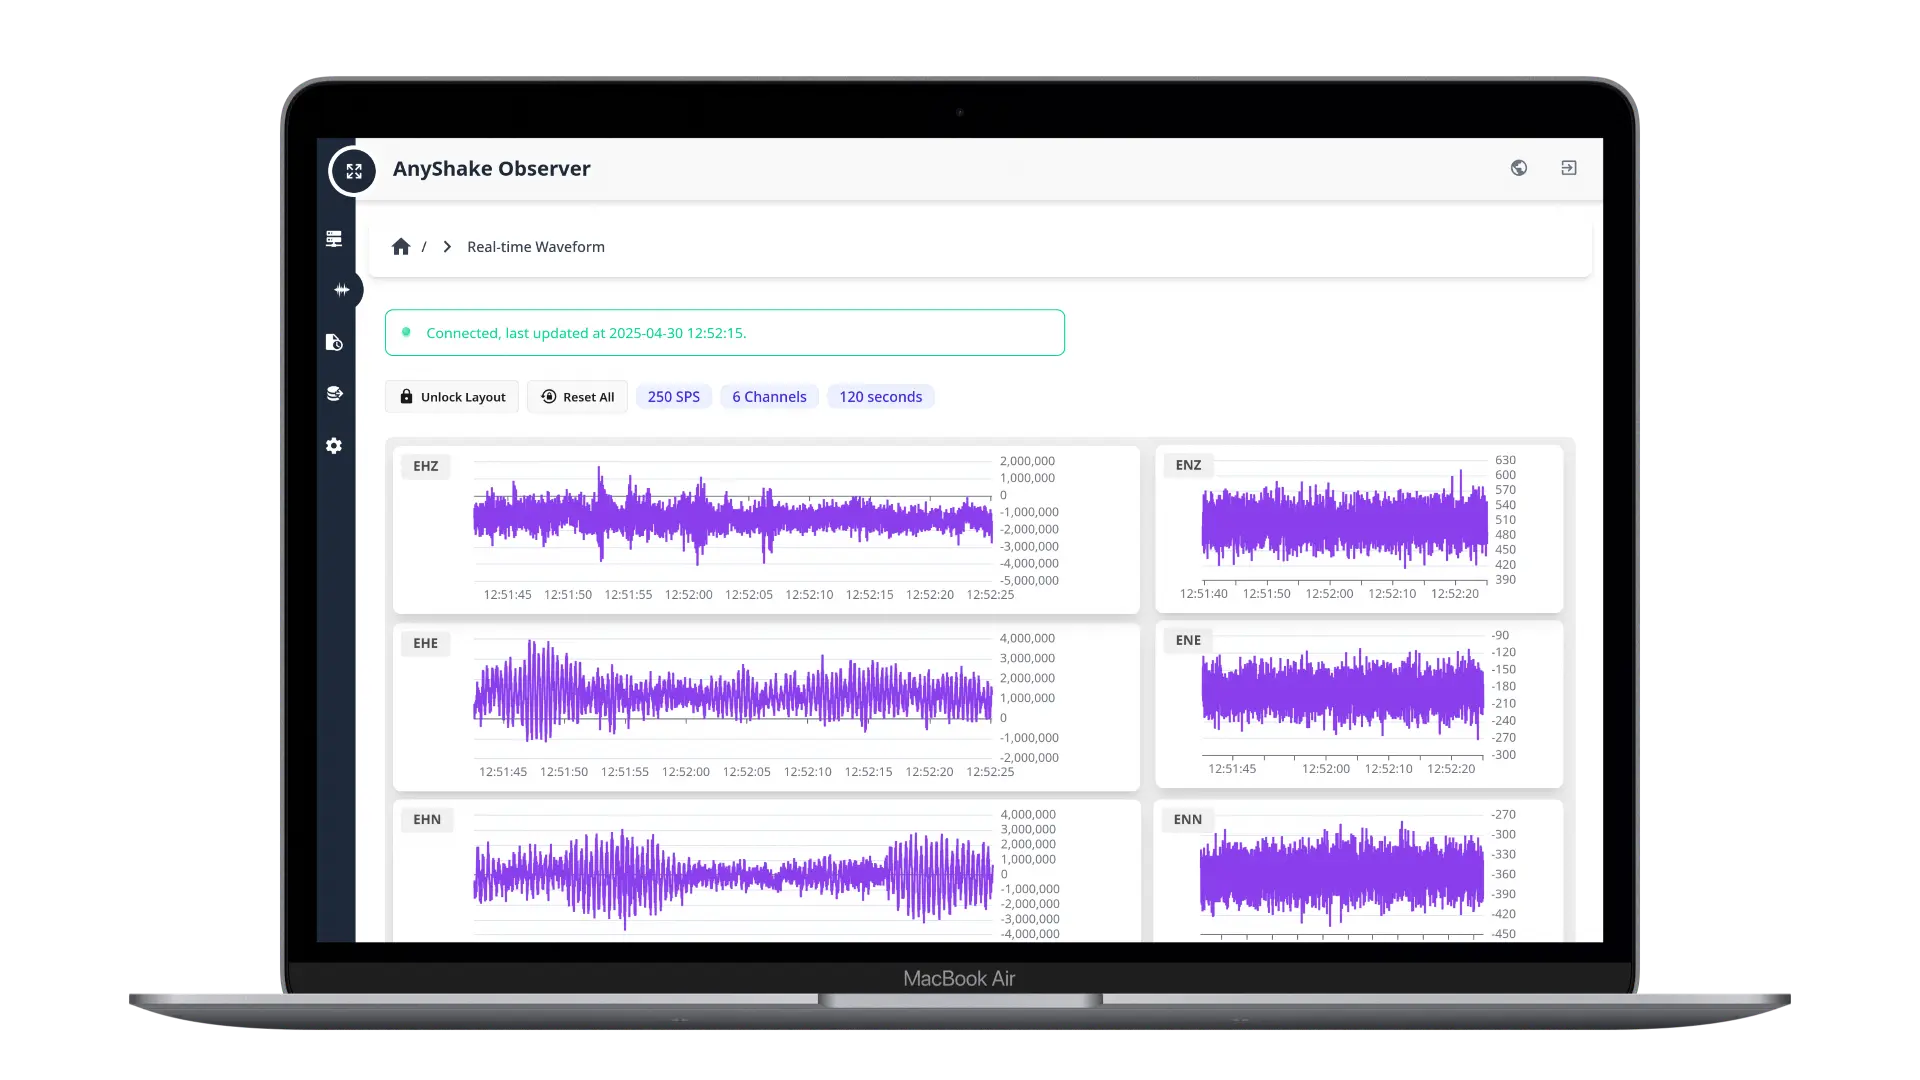Open the settings gear in sidebar

tap(334, 446)
